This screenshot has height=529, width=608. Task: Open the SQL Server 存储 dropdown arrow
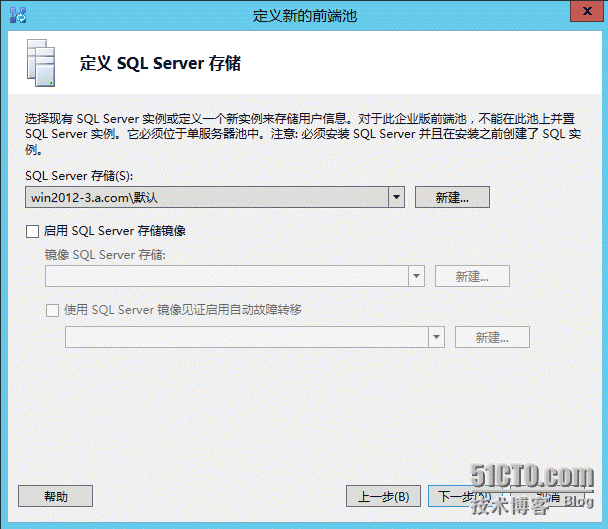(x=396, y=197)
